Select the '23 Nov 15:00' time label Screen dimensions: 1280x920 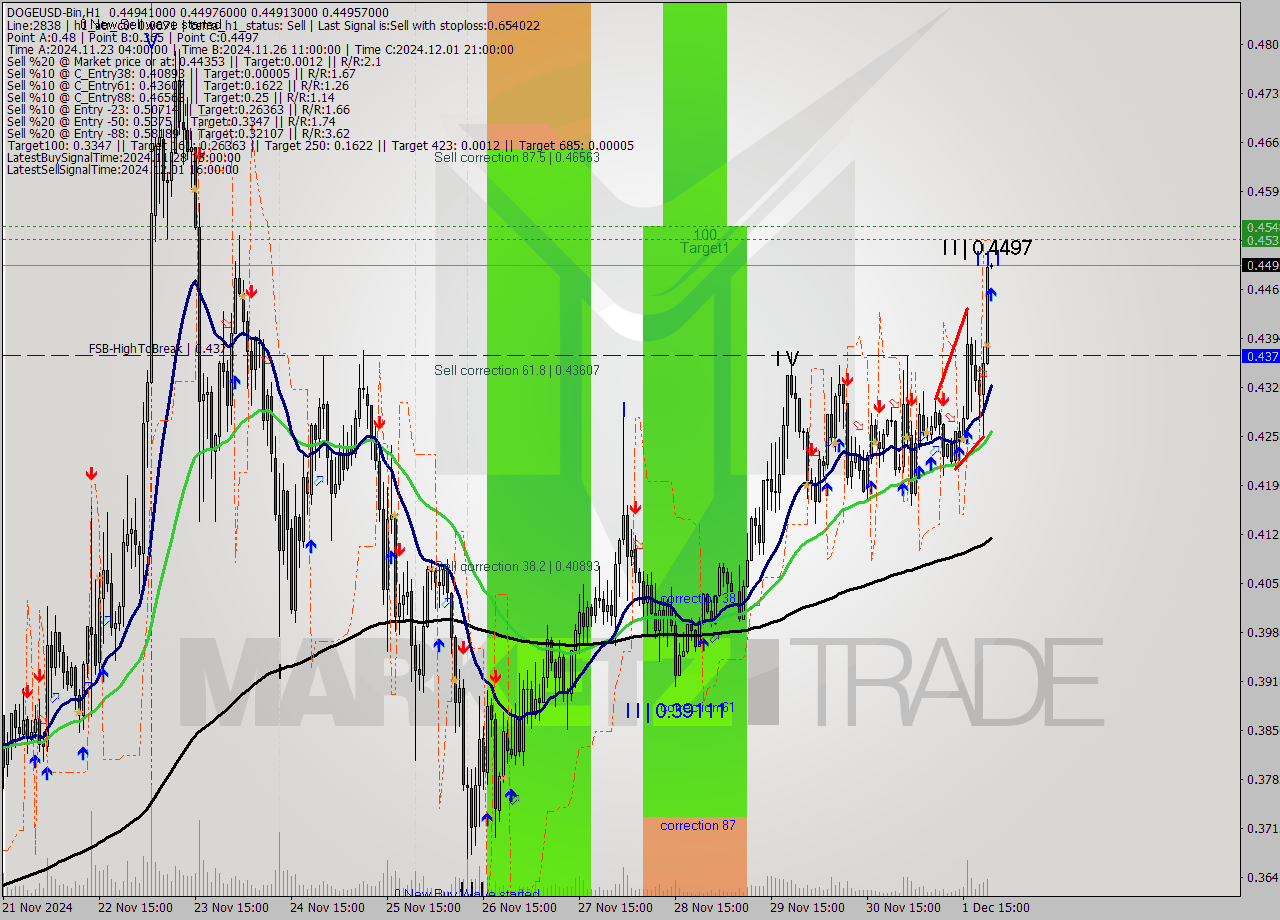click(x=231, y=908)
